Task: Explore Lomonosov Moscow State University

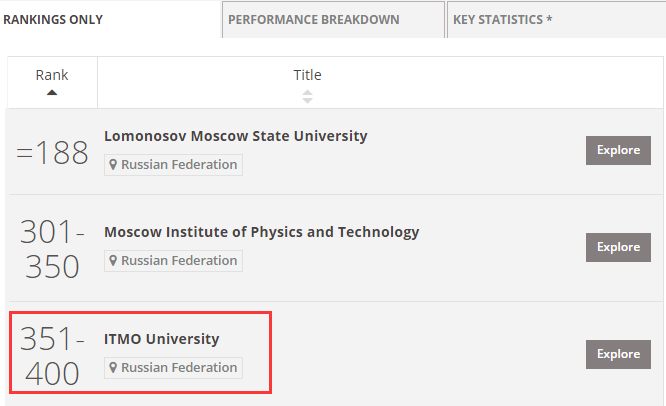Action: pos(618,150)
